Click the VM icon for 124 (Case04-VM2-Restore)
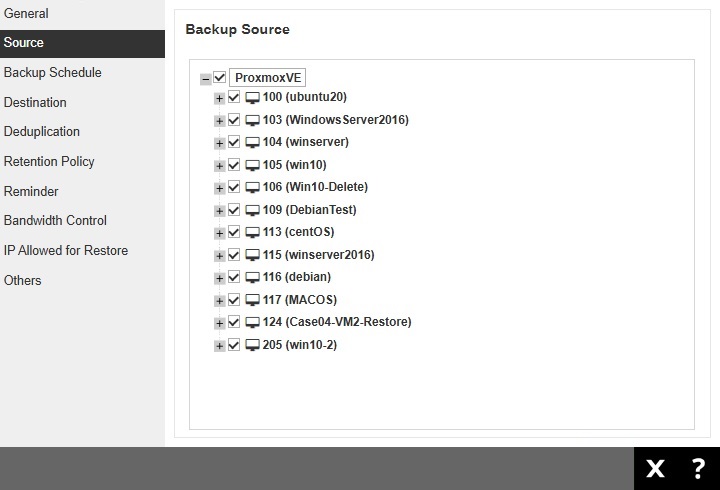This screenshot has width=720, height=490. (252, 323)
